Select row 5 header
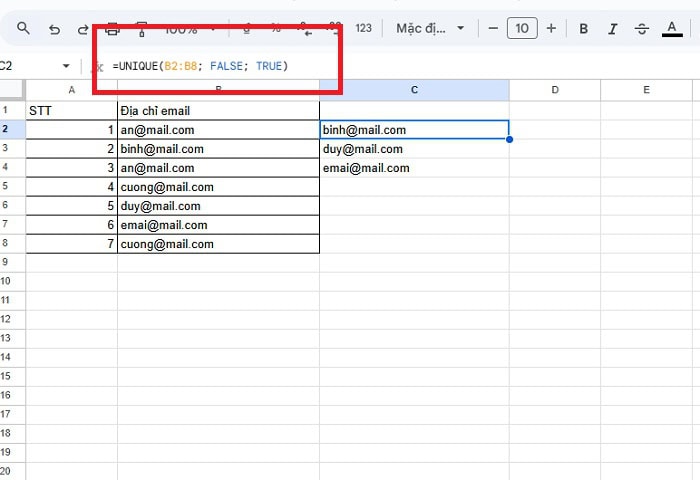The width and height of the screenshot is (700, 480). pyautogui.click(x=12, y=186)
